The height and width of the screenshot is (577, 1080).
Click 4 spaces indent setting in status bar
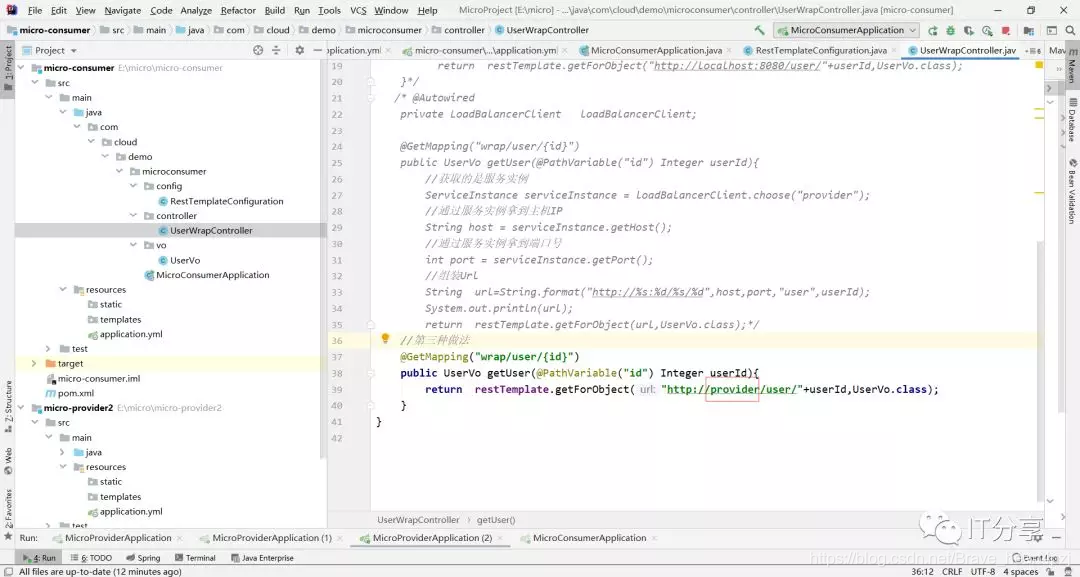pyautogui.click(x=1021, y=571)
